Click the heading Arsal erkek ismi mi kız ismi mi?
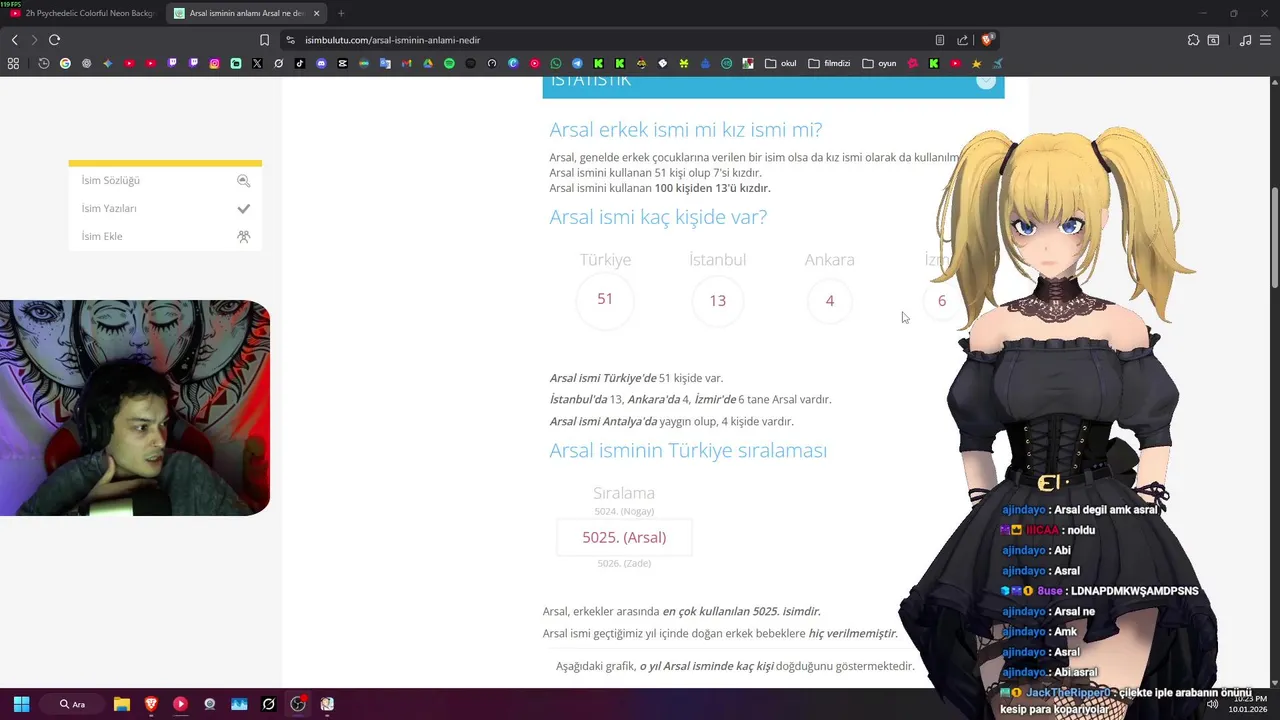The width and height of the screenshot is (1280, 720). (x=685, y=130)
